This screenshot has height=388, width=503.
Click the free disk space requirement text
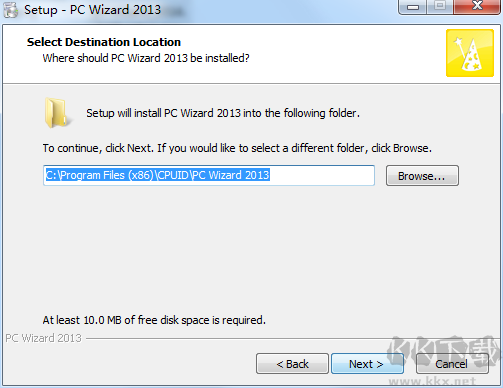(154, 320)
